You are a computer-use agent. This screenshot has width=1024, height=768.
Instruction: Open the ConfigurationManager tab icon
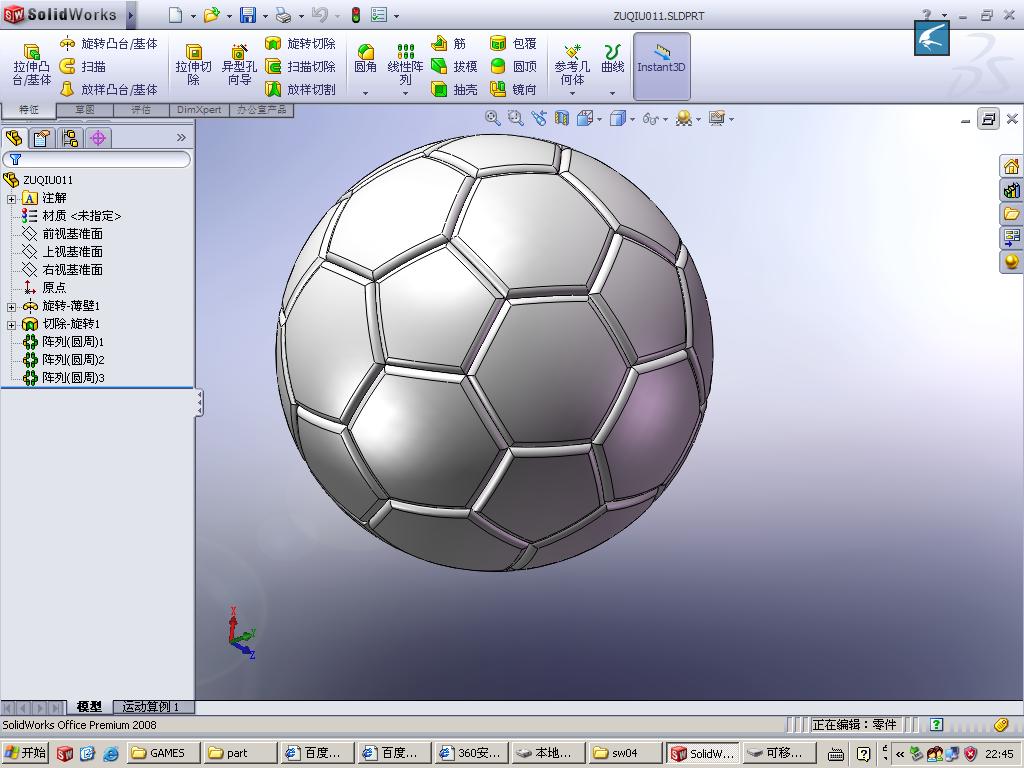pyautogui.click(x=70, y=138)
